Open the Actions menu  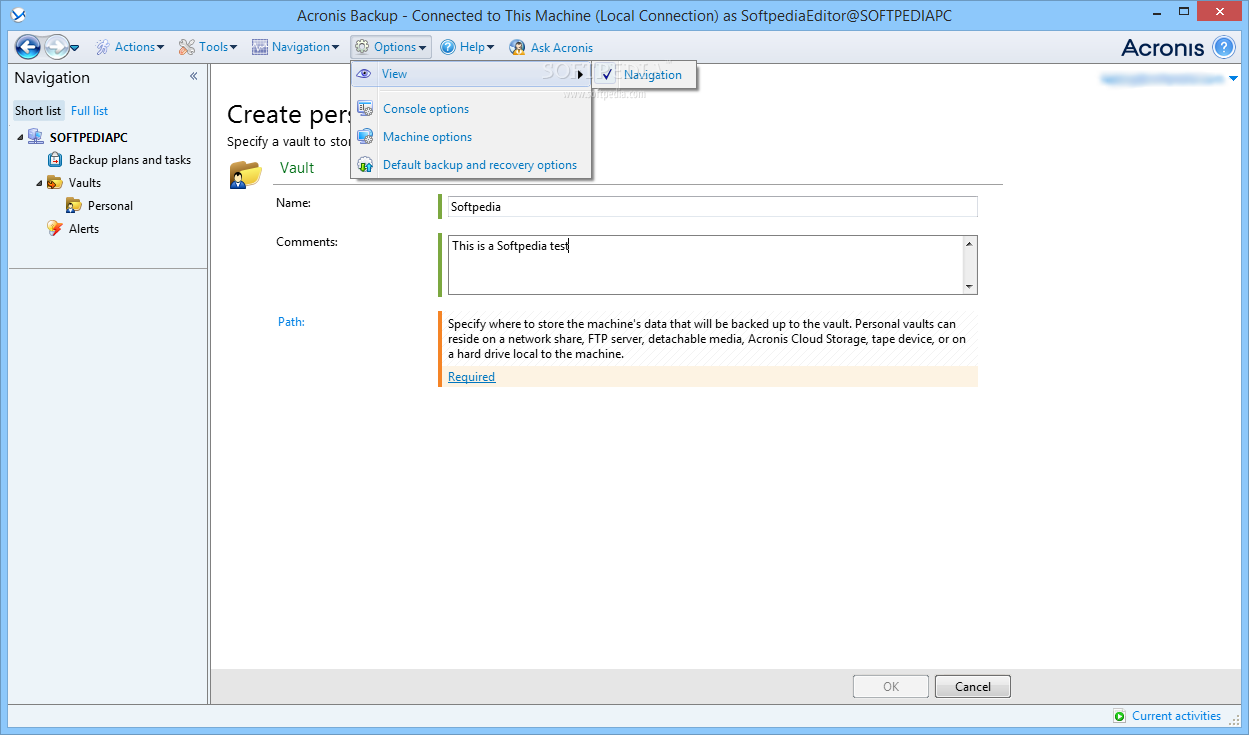(130, 47)
